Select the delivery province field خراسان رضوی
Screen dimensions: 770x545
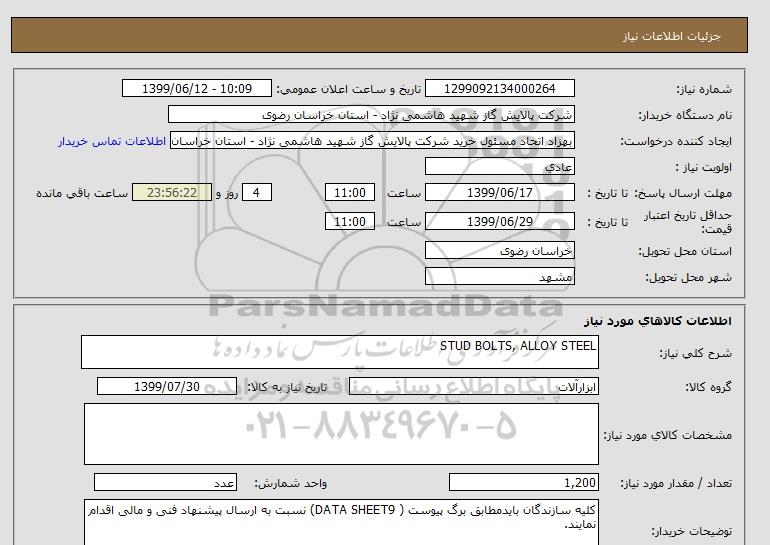[x=499, y=250]
